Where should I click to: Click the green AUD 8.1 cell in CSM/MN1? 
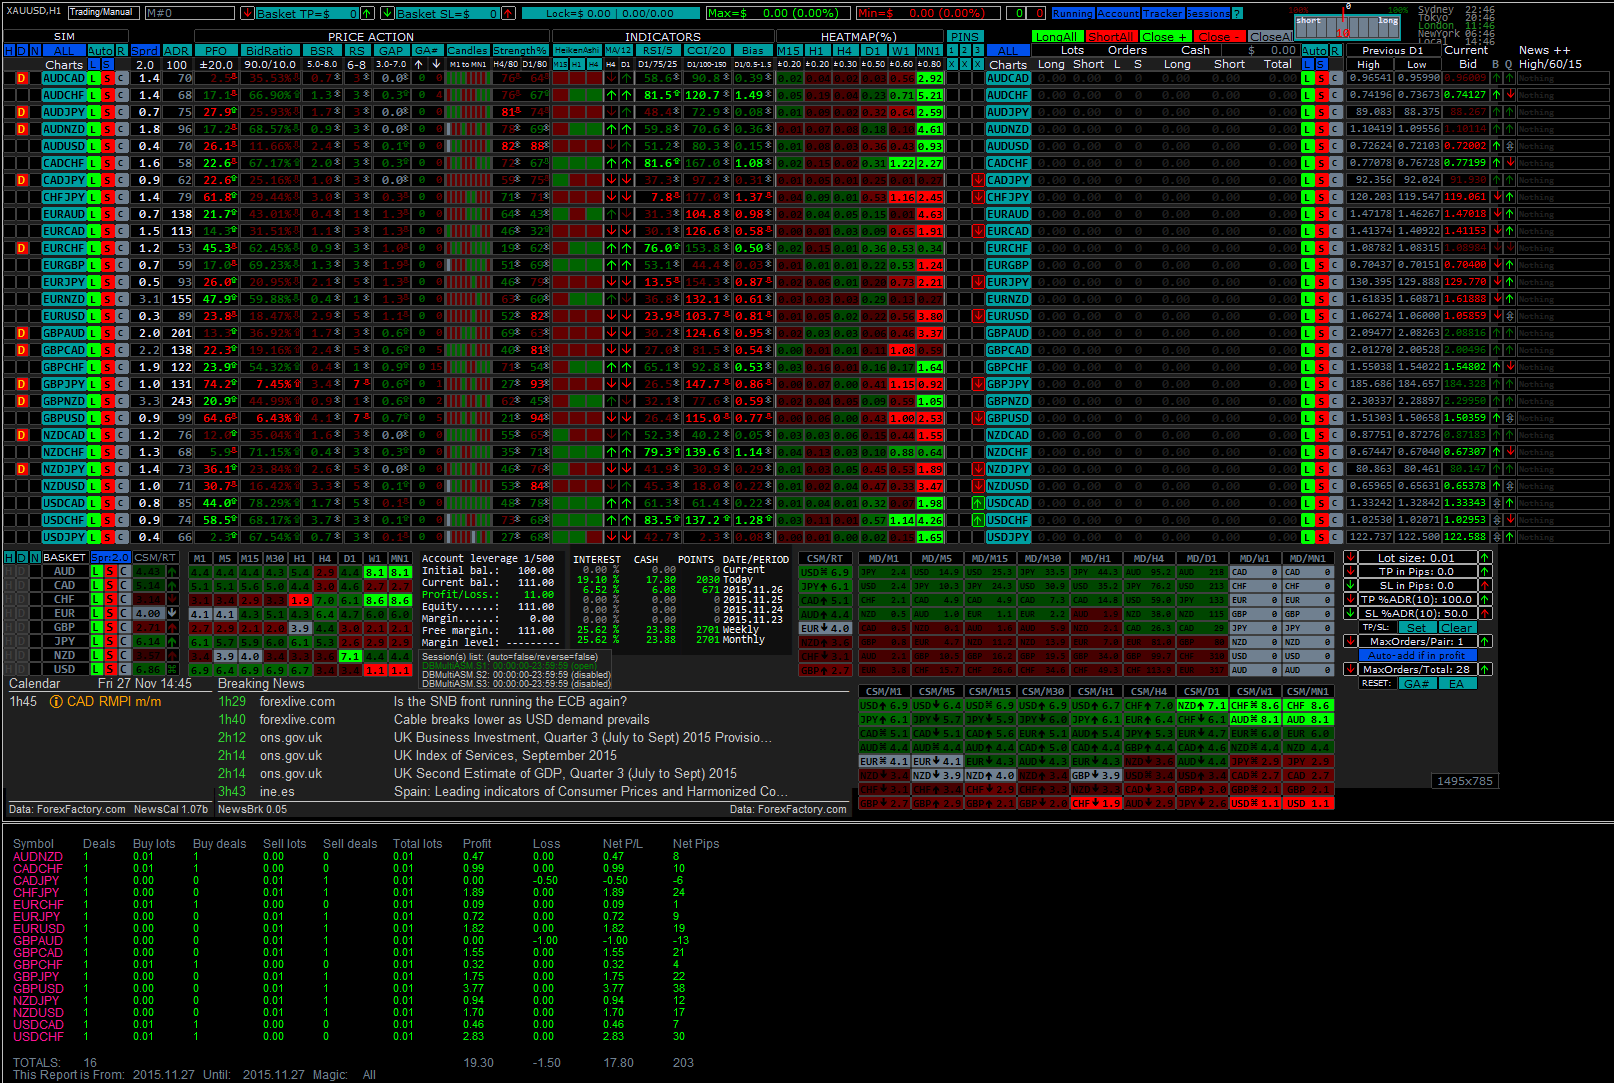coord(1308,719)
